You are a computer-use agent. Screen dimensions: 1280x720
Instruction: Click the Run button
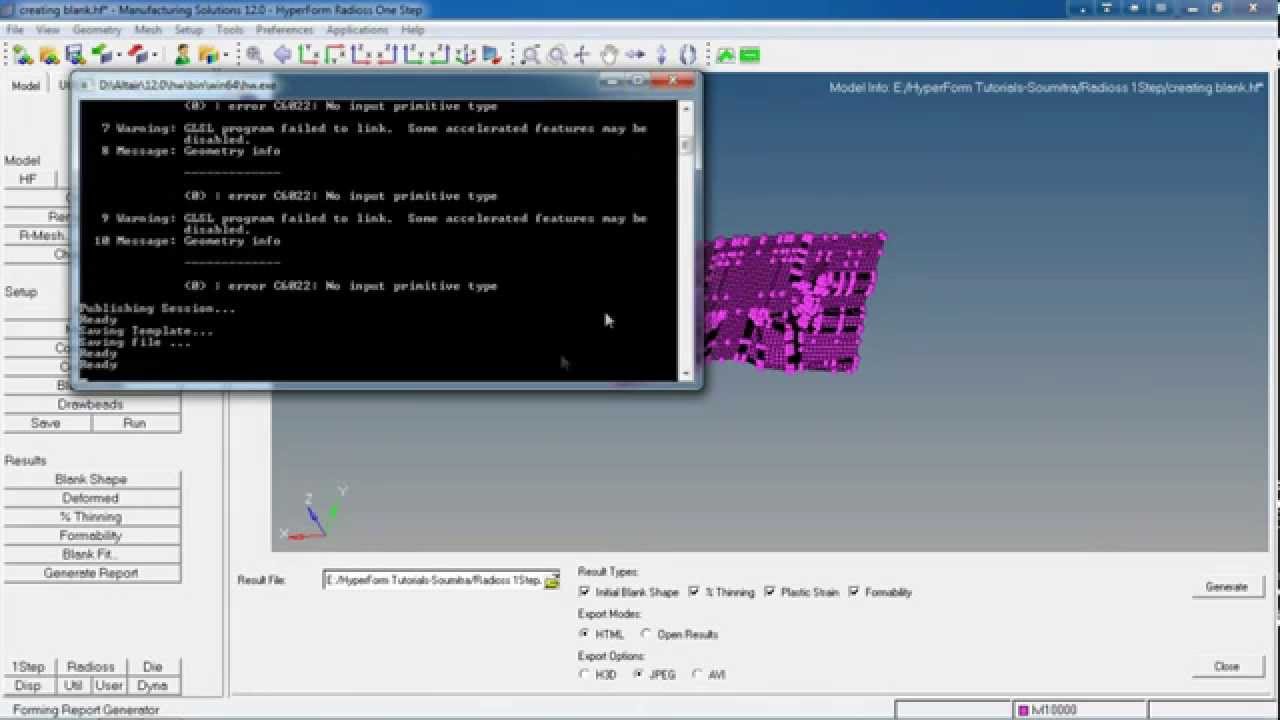[135, 423]
